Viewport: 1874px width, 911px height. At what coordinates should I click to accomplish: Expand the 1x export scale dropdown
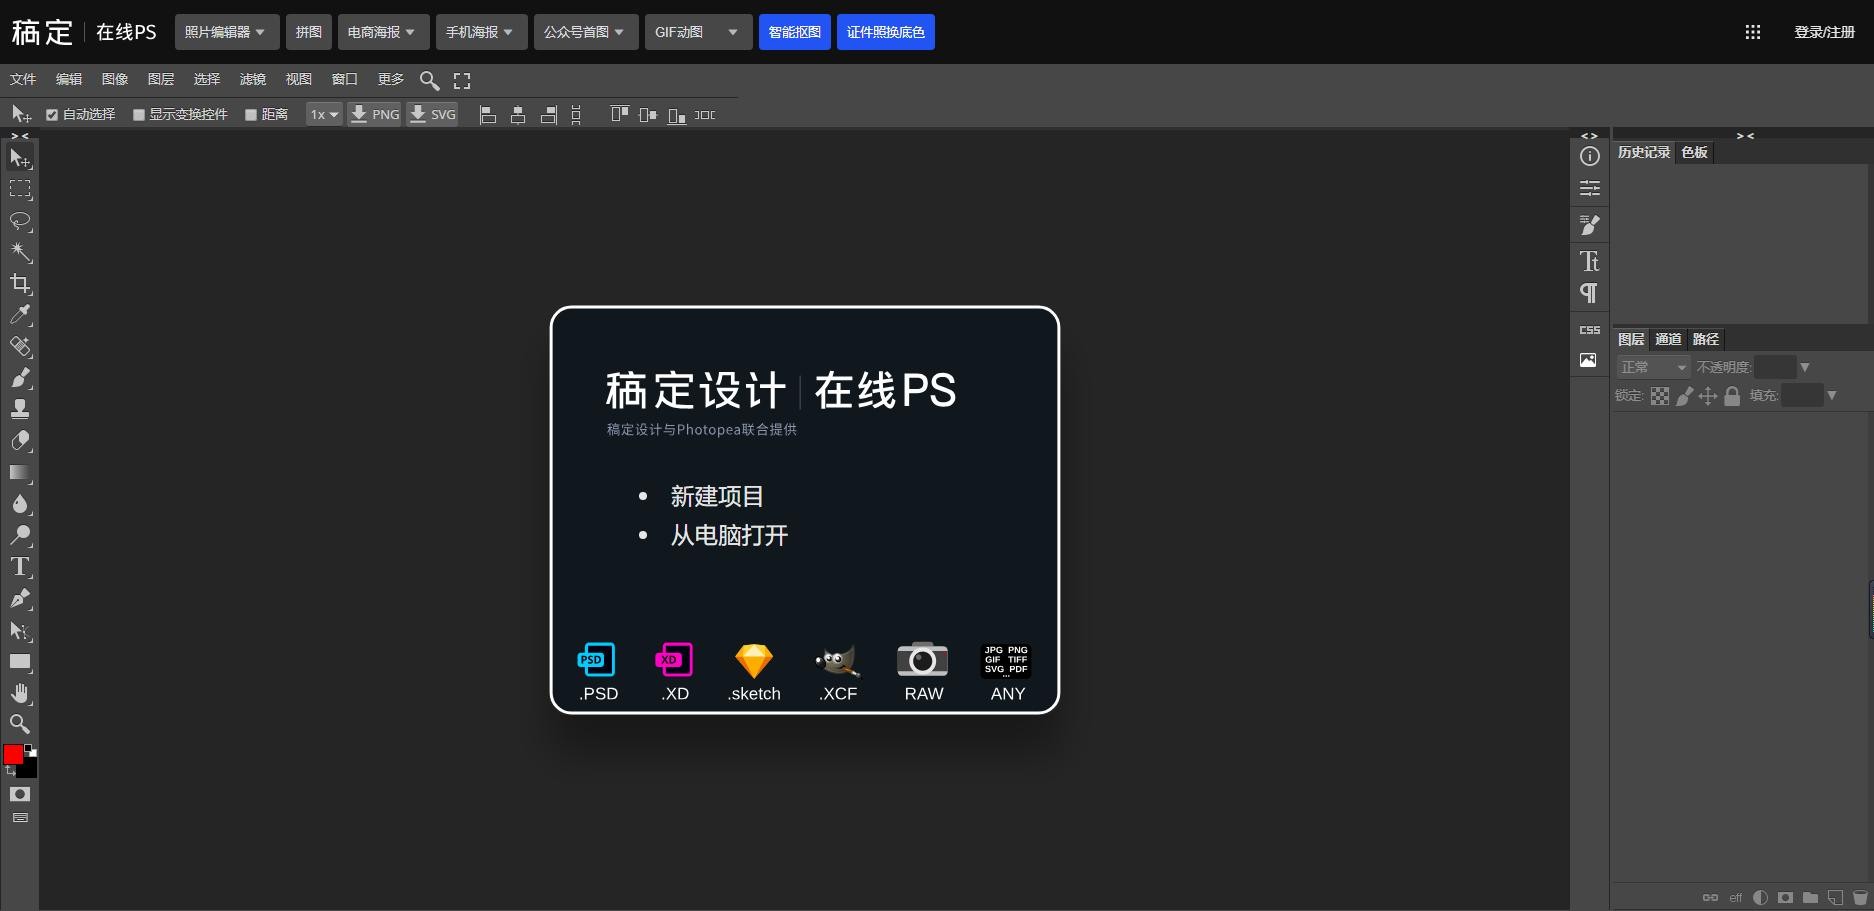323,115
